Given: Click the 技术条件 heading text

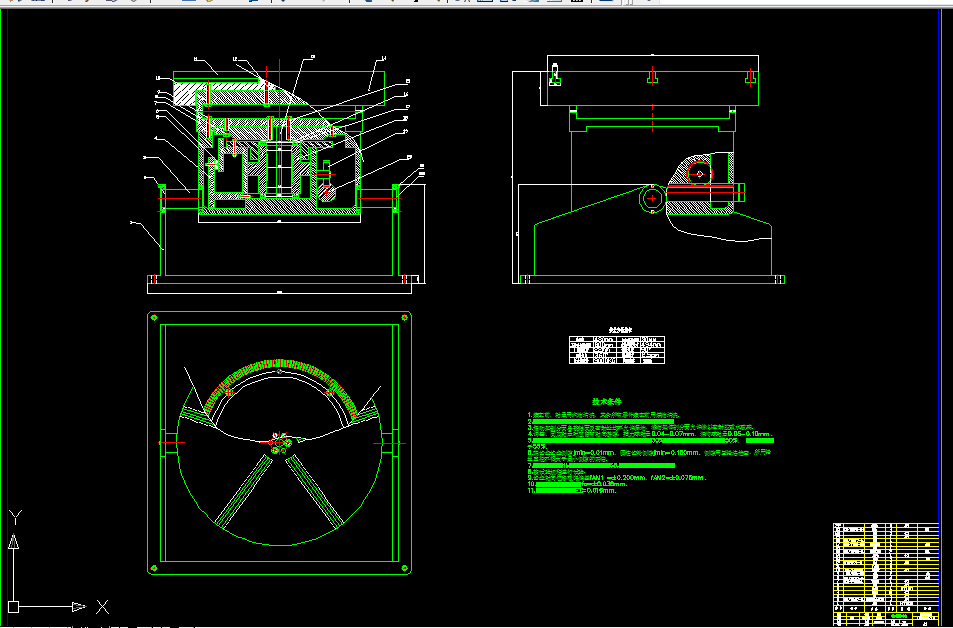Looking at the screenshot, I should point(607,402).
